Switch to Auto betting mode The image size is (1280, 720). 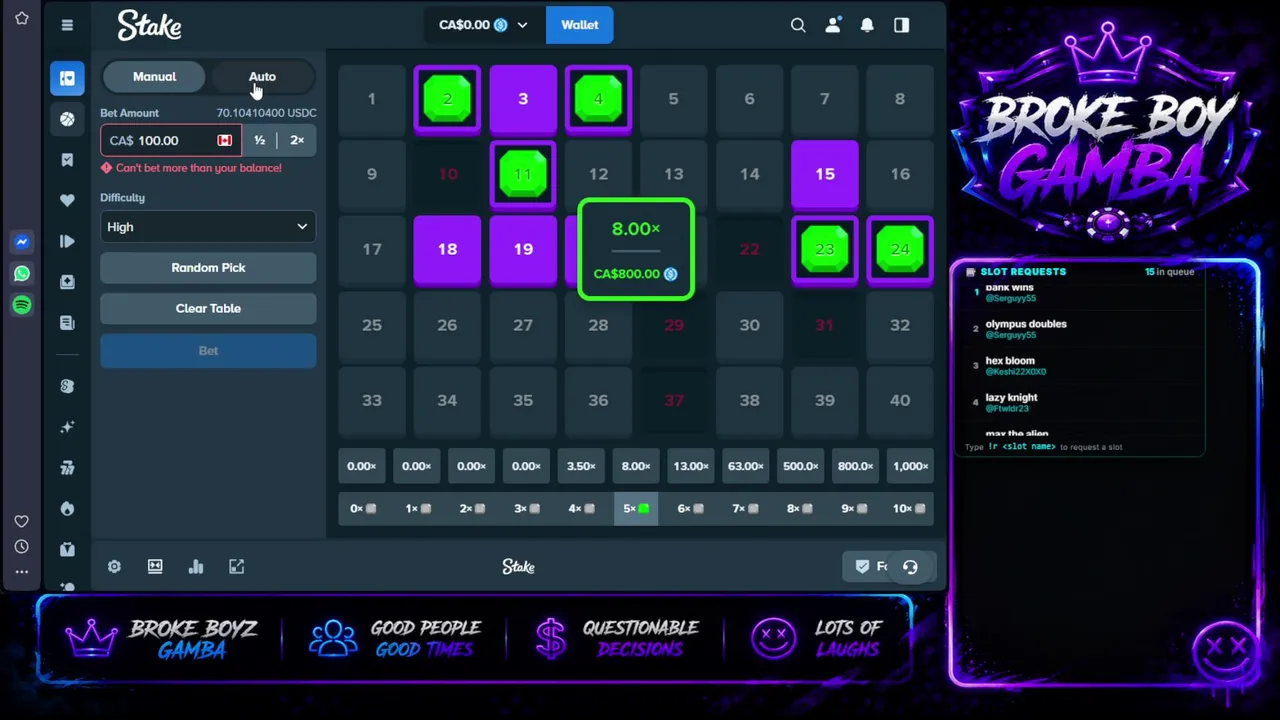tap(262, 77)
